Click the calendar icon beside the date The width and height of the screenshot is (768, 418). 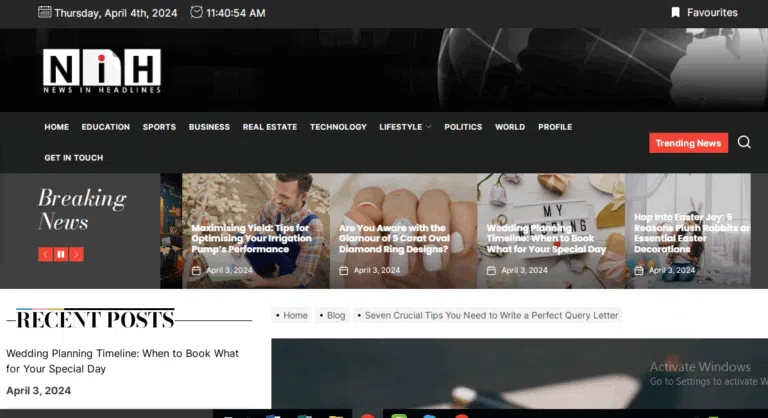pyautogui.click(x=45, y=12)
